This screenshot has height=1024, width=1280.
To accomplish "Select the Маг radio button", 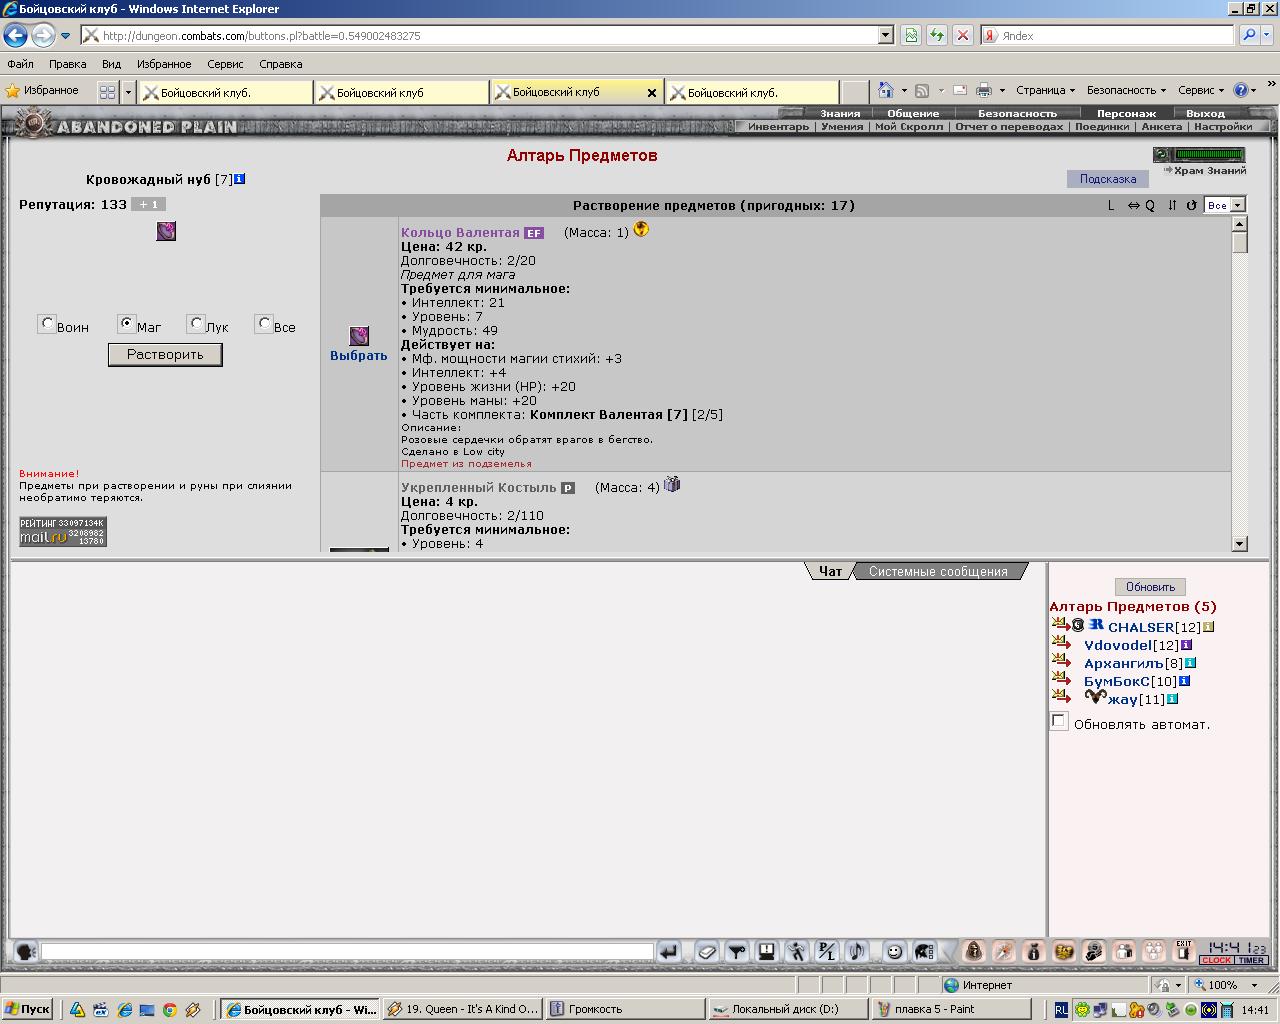I will pos(125,323).
